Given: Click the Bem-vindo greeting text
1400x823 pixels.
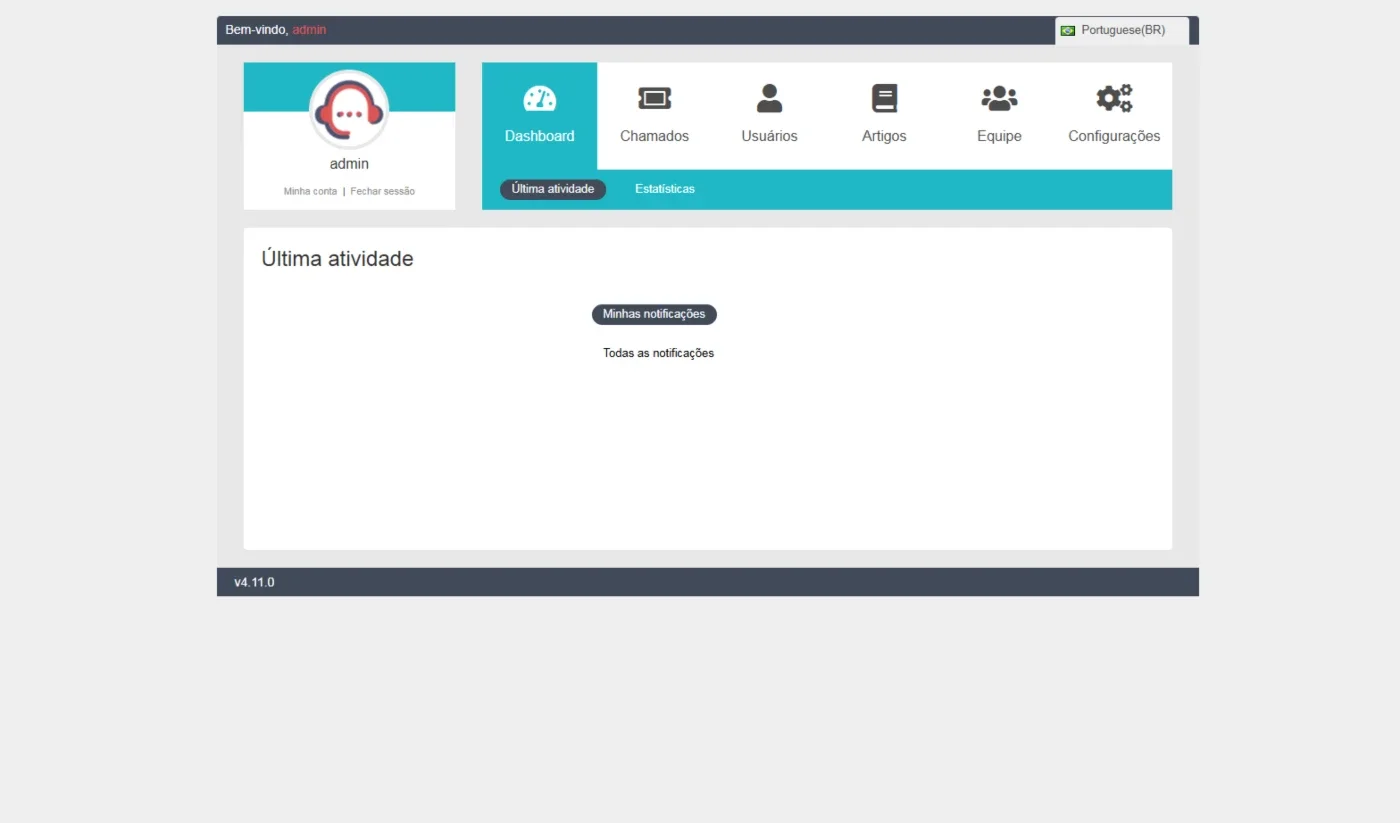Looking at the screenshot, I should tap(257, 30).
